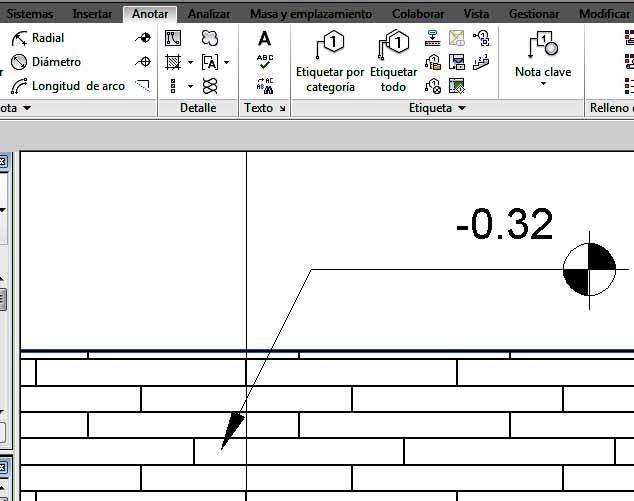Expand the Nota clave dropdown
Image resolution: width=634 pixels, height=501 pixels.
point(543,84)
